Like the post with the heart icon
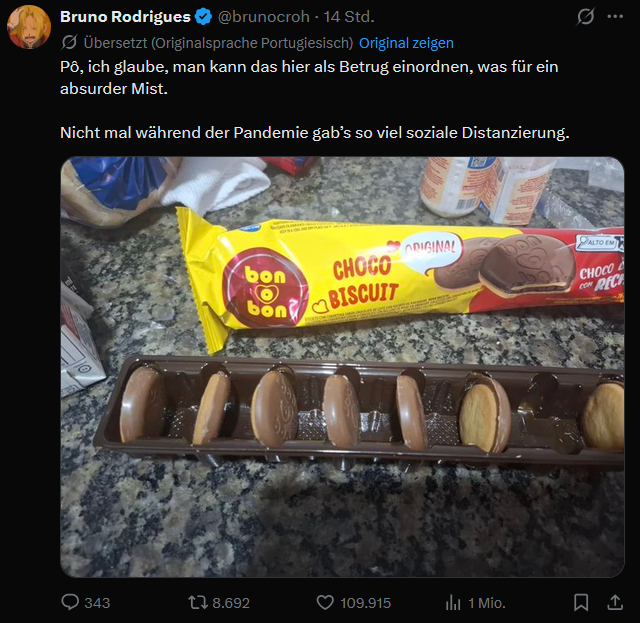 [x=325, y=603]
